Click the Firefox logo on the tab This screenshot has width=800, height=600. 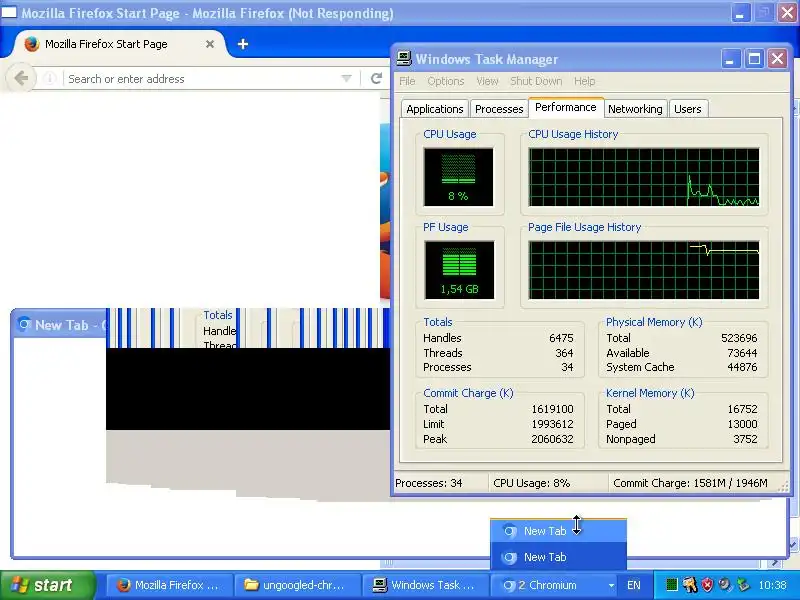[x=32, y=44]
